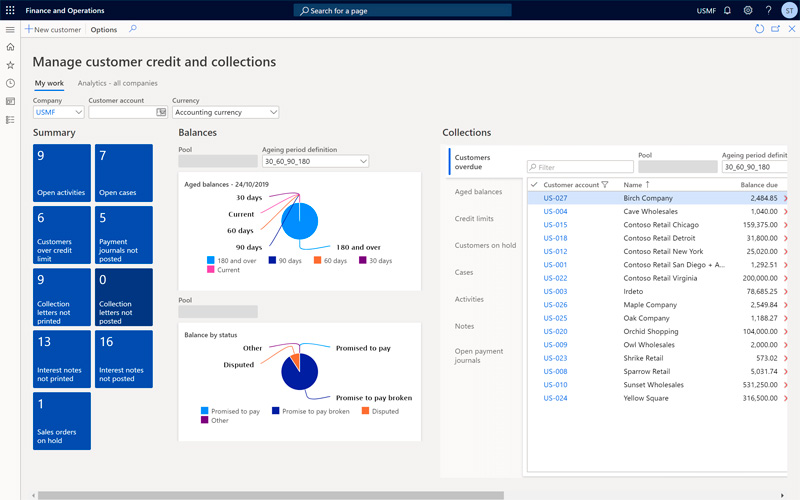
Task: Click sort arrow on Name column
Action: pyautogui.click(x=647, y=185)
